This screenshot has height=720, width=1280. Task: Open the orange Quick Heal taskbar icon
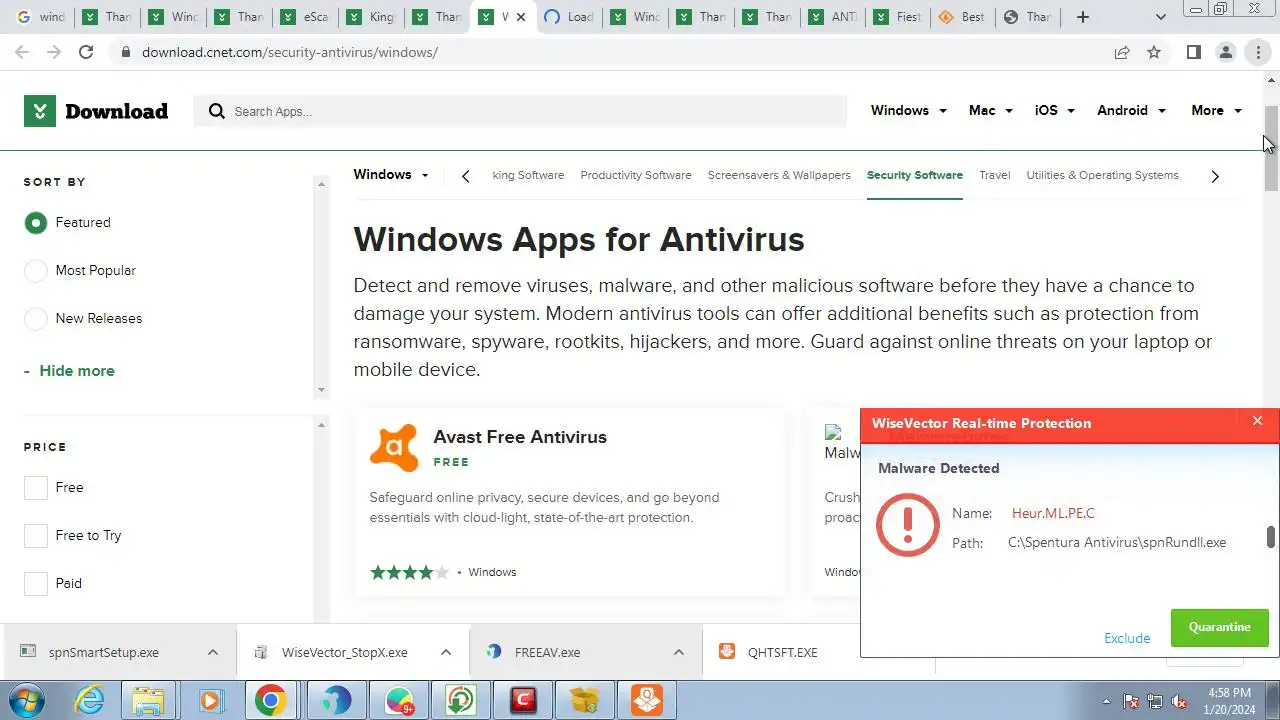click(x=647, y=701)
